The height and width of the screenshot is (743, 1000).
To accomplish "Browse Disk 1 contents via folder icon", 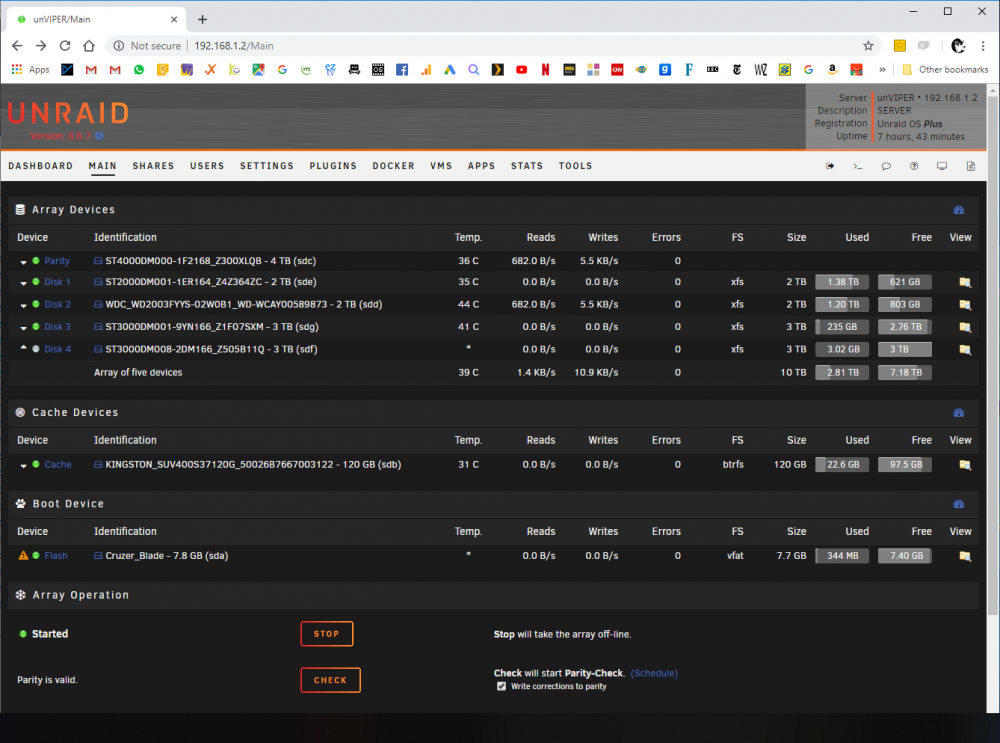I will coord(965,282).
